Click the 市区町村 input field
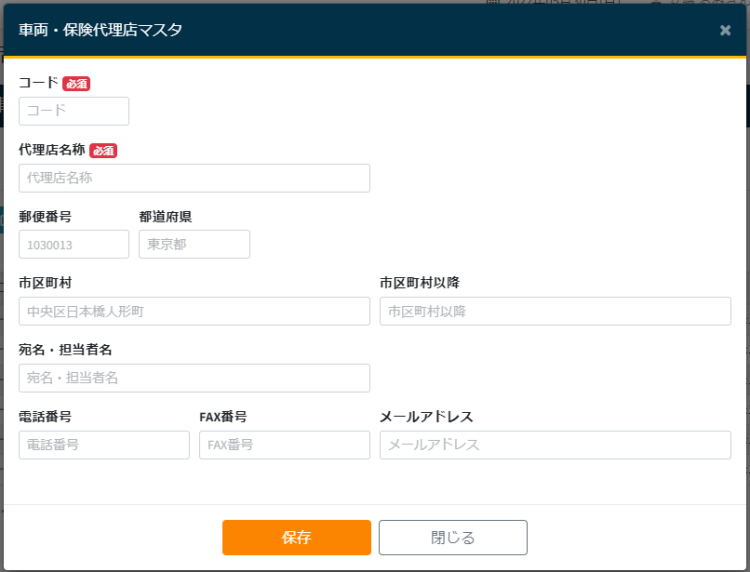This screenshot has height=572, width=750. point(194,311)
